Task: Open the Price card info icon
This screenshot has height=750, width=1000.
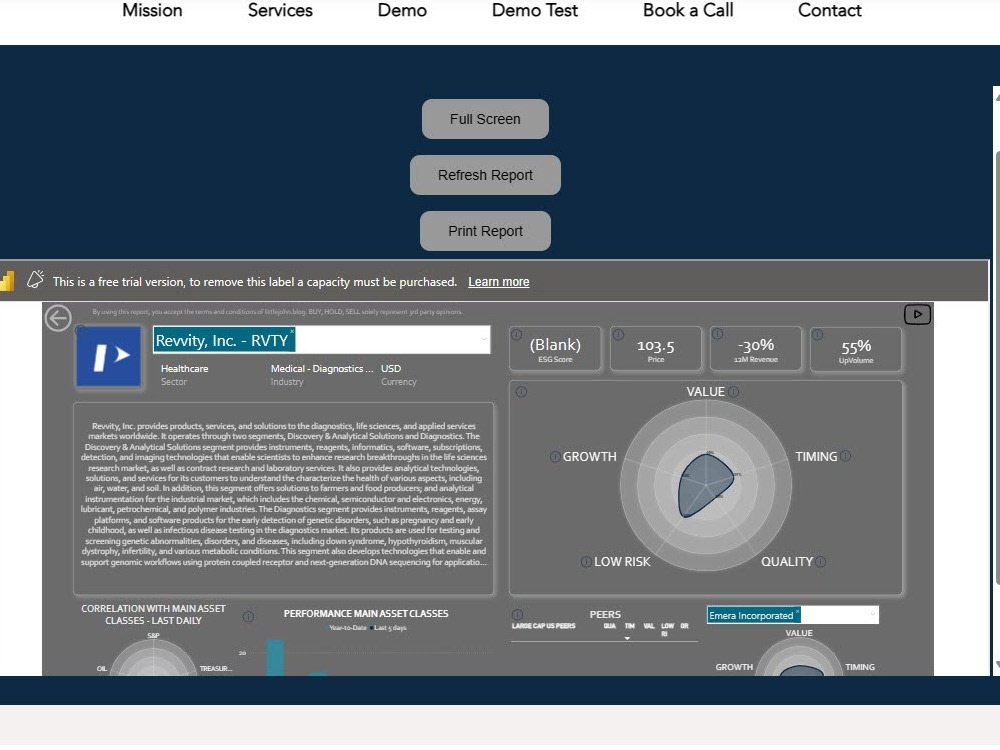Action: (617, 334)
